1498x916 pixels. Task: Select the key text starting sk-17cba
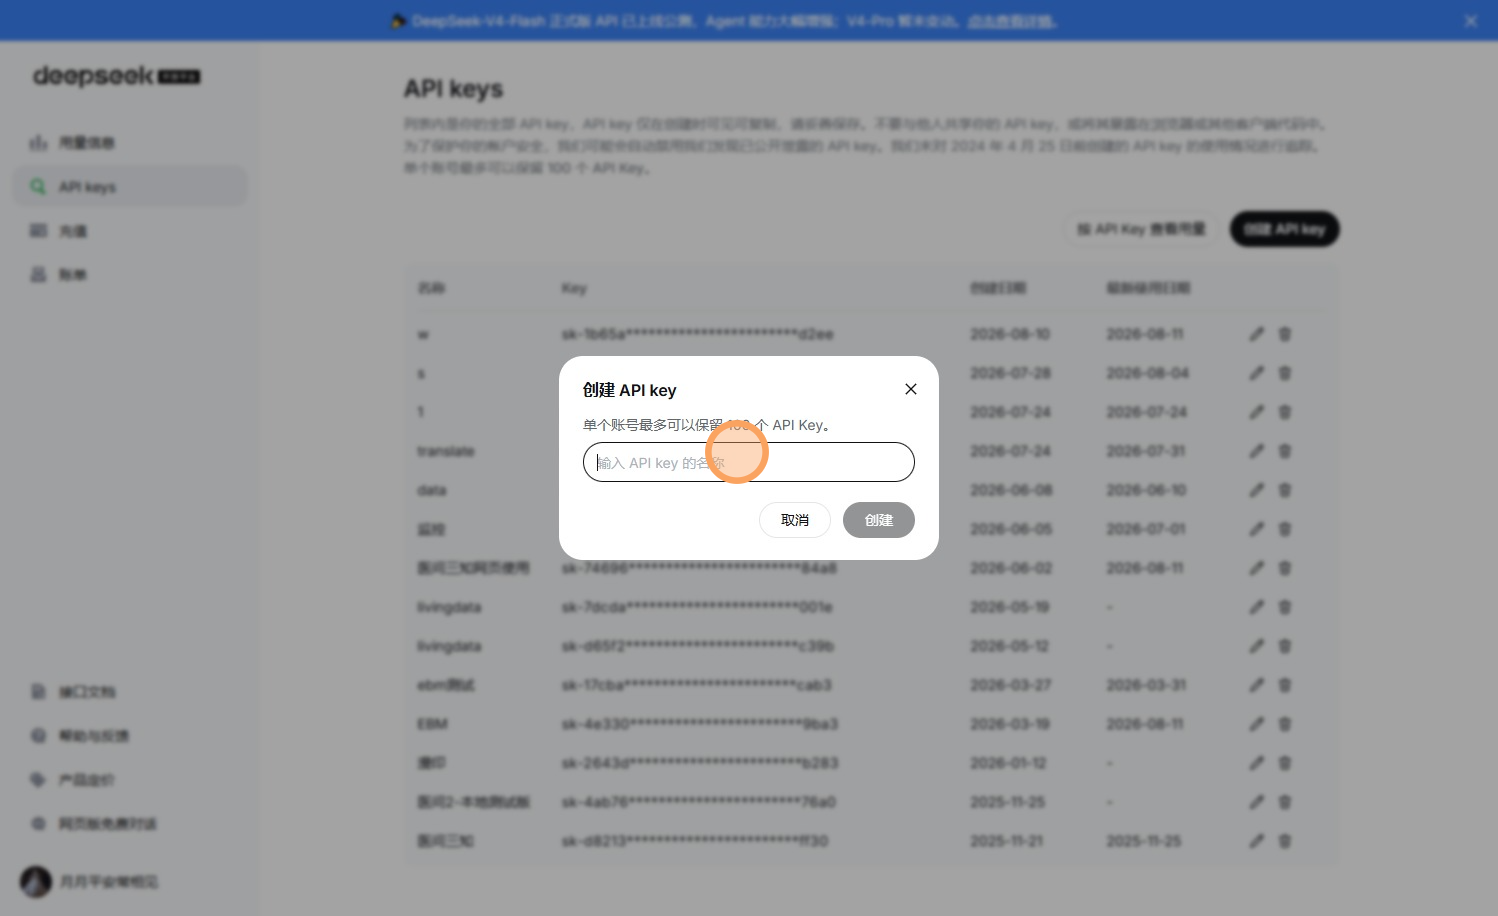(696, 685)
